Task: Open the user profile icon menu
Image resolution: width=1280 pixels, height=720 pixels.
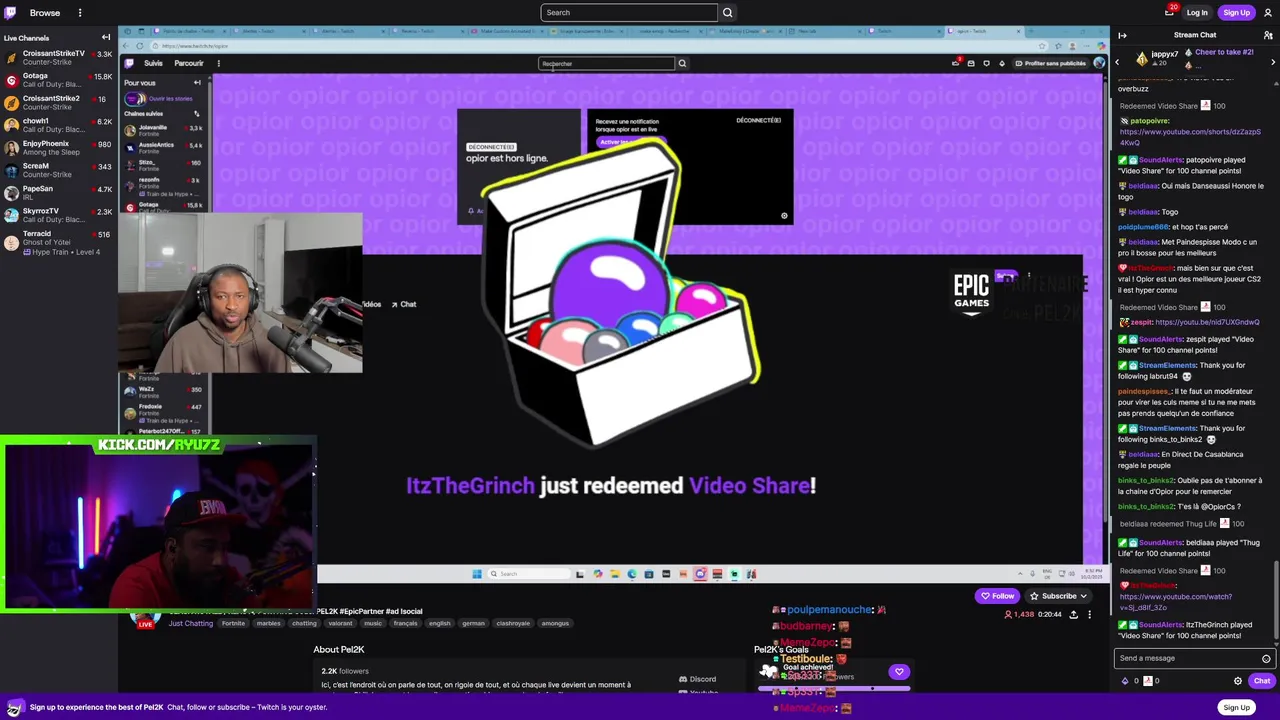Action: point(1268,13)
